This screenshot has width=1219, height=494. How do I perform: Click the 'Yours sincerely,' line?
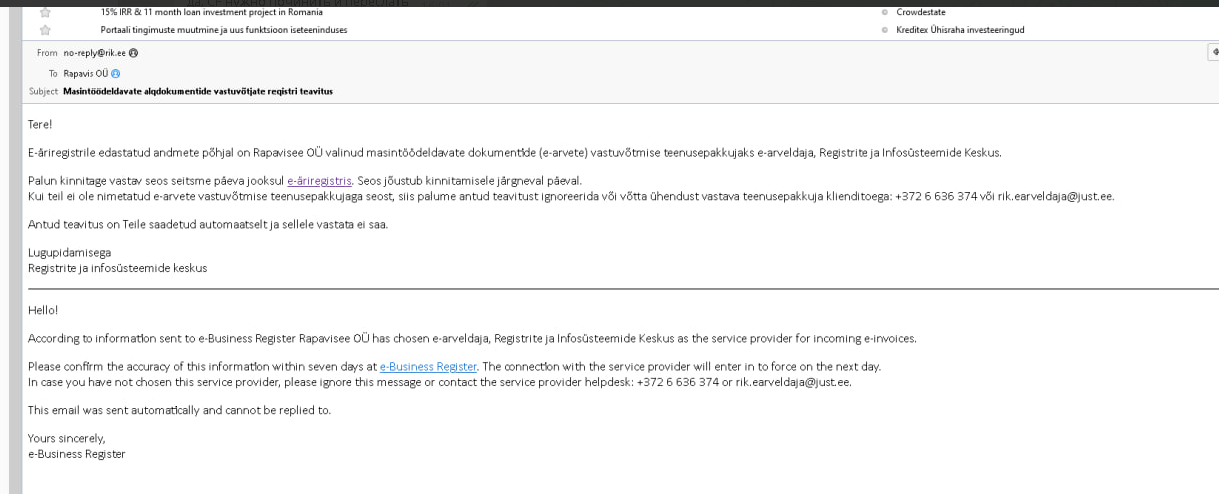pyautogui.click(x=66, y=439)
